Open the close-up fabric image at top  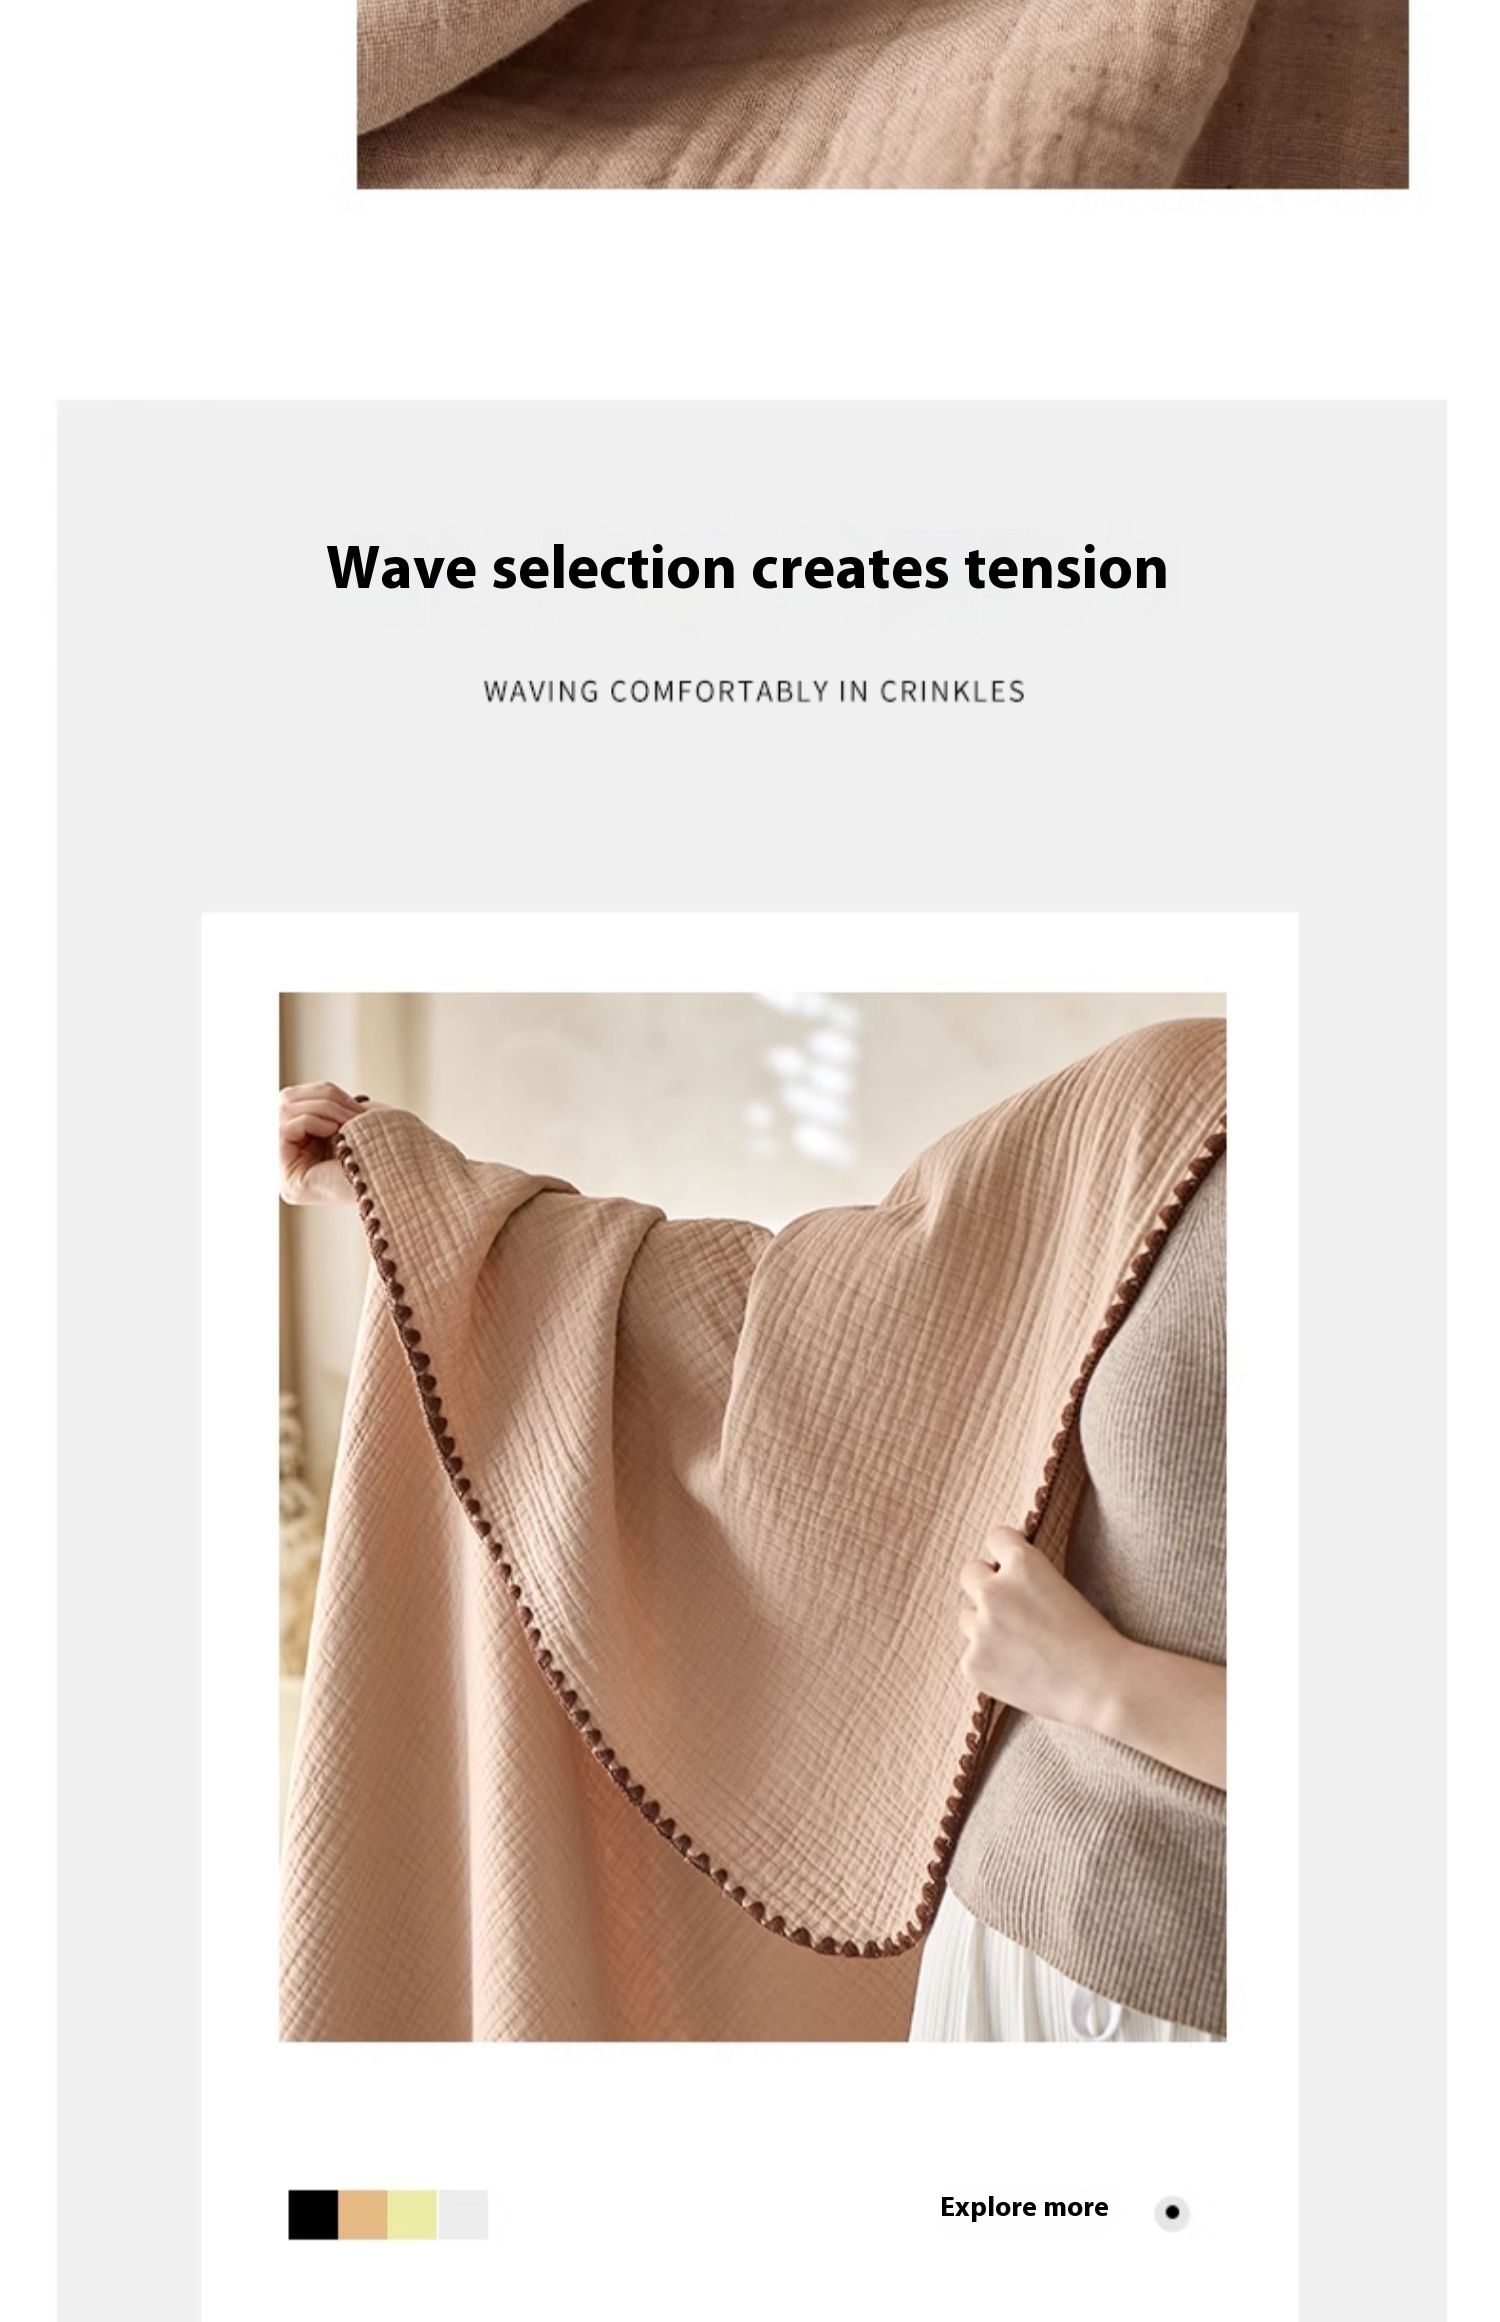[882, 94]
